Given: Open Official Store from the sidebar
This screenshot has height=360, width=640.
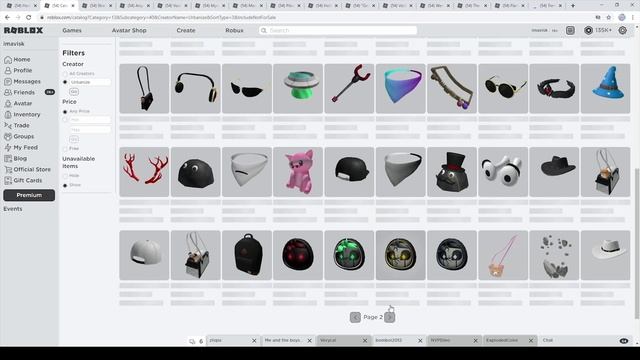Looking at the screenshot, I should pyautogui.click(x=27, y=170).
